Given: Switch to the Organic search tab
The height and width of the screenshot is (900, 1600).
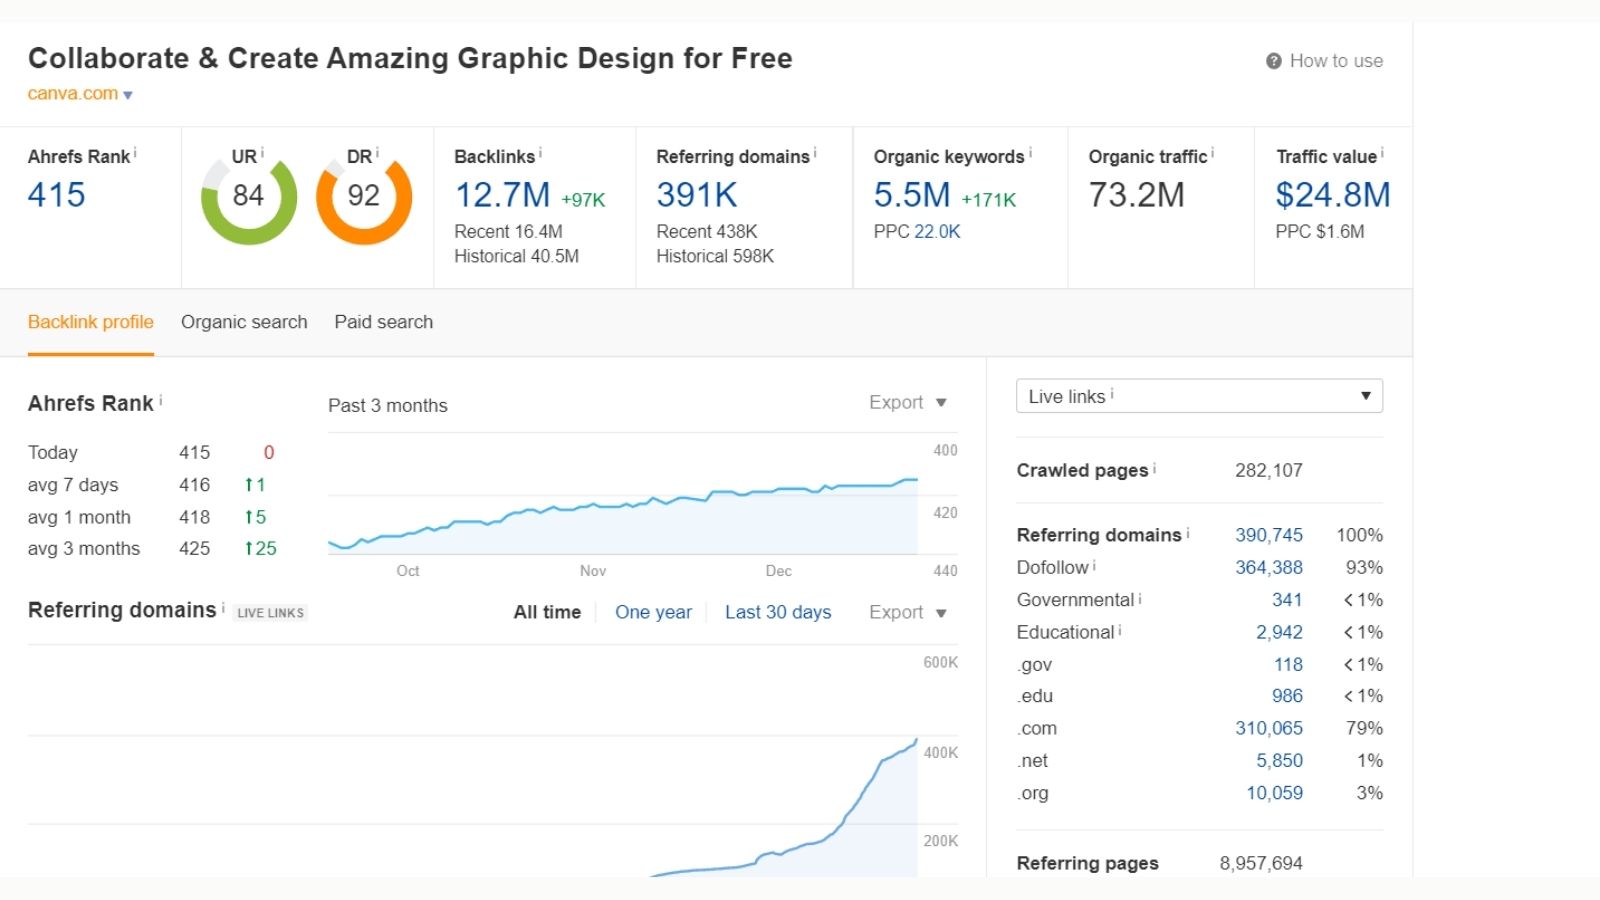Looking at the screenshot, I should click(244, 322).
